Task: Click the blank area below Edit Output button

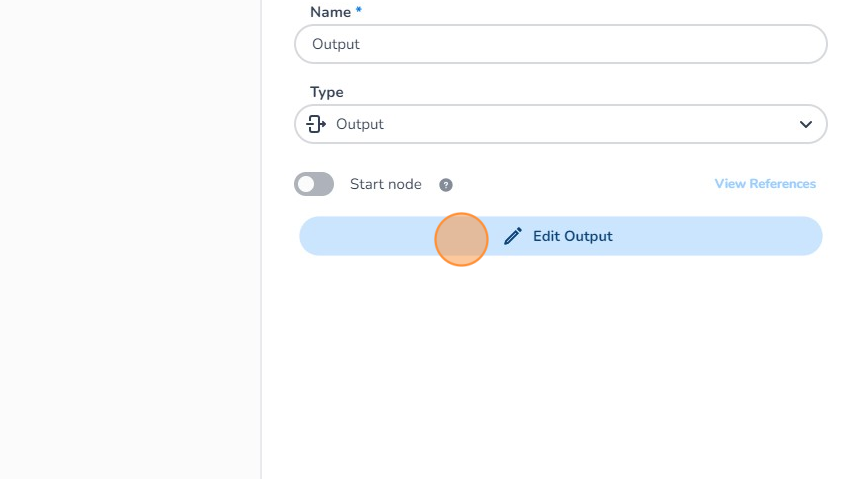Action: [560, 370]
